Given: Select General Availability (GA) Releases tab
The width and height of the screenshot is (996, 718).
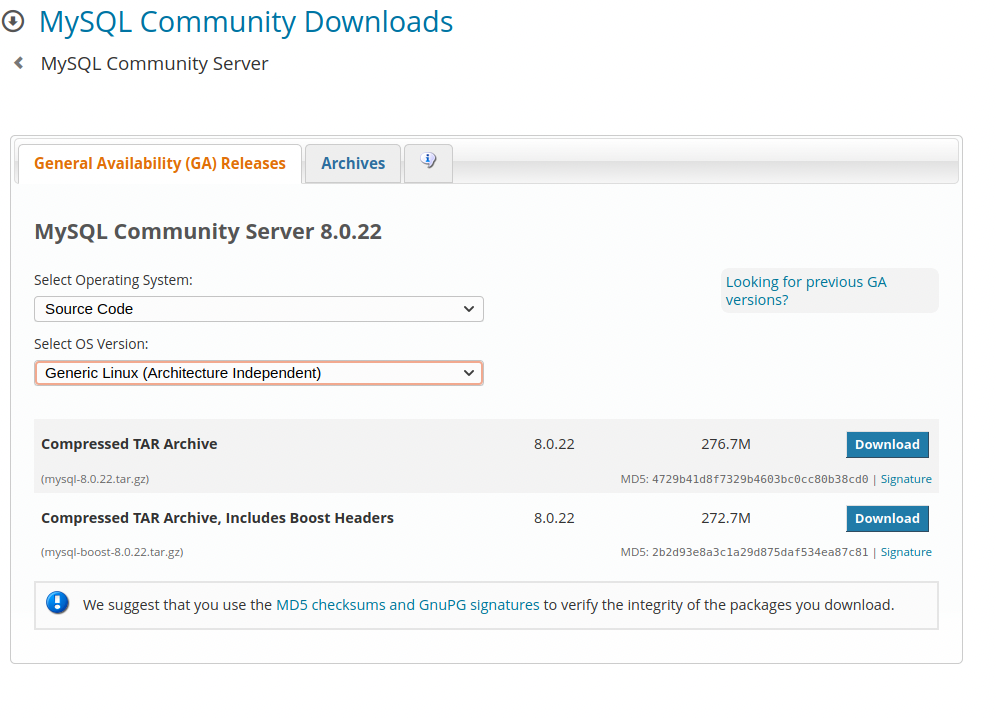Looking at the screenshot, I should click(159, 163).
